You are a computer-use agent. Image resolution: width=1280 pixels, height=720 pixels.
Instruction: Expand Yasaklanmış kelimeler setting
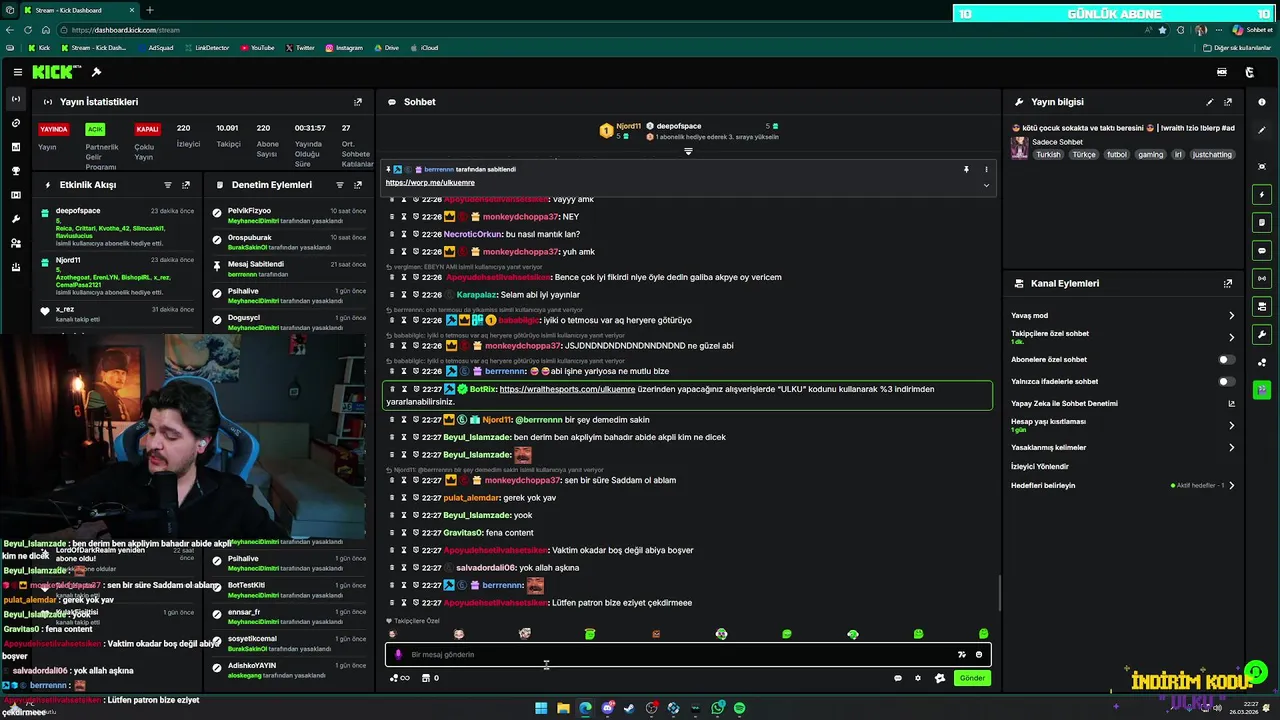(x=1231, y=448)
